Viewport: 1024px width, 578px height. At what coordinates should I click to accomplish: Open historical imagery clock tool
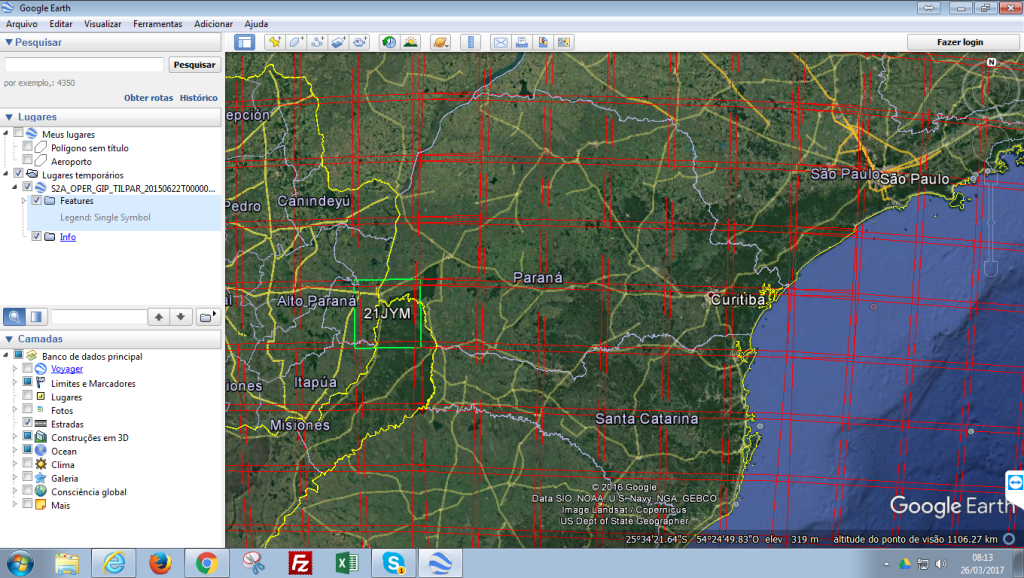pyautogui.click(x=388, y=42)
